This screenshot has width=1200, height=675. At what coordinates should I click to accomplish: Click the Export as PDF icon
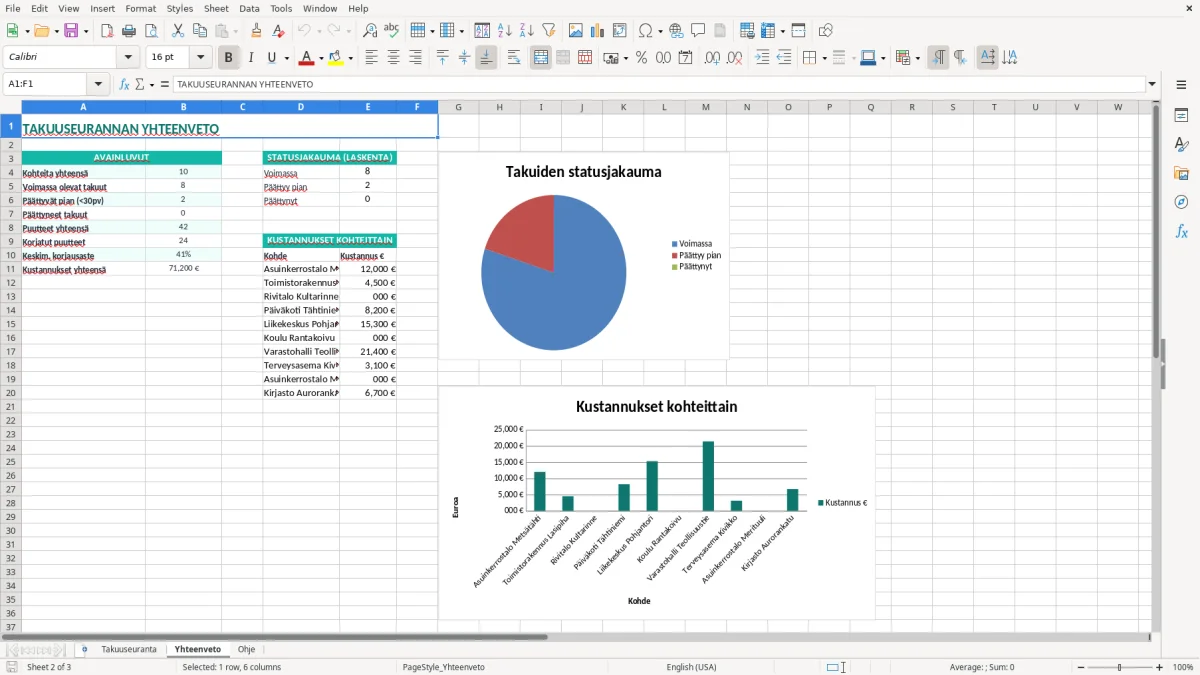point(106,31)
